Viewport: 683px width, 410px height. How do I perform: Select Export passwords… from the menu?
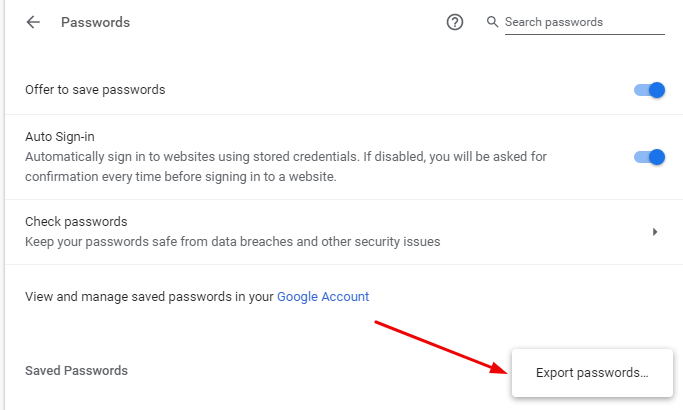[592, 373]
